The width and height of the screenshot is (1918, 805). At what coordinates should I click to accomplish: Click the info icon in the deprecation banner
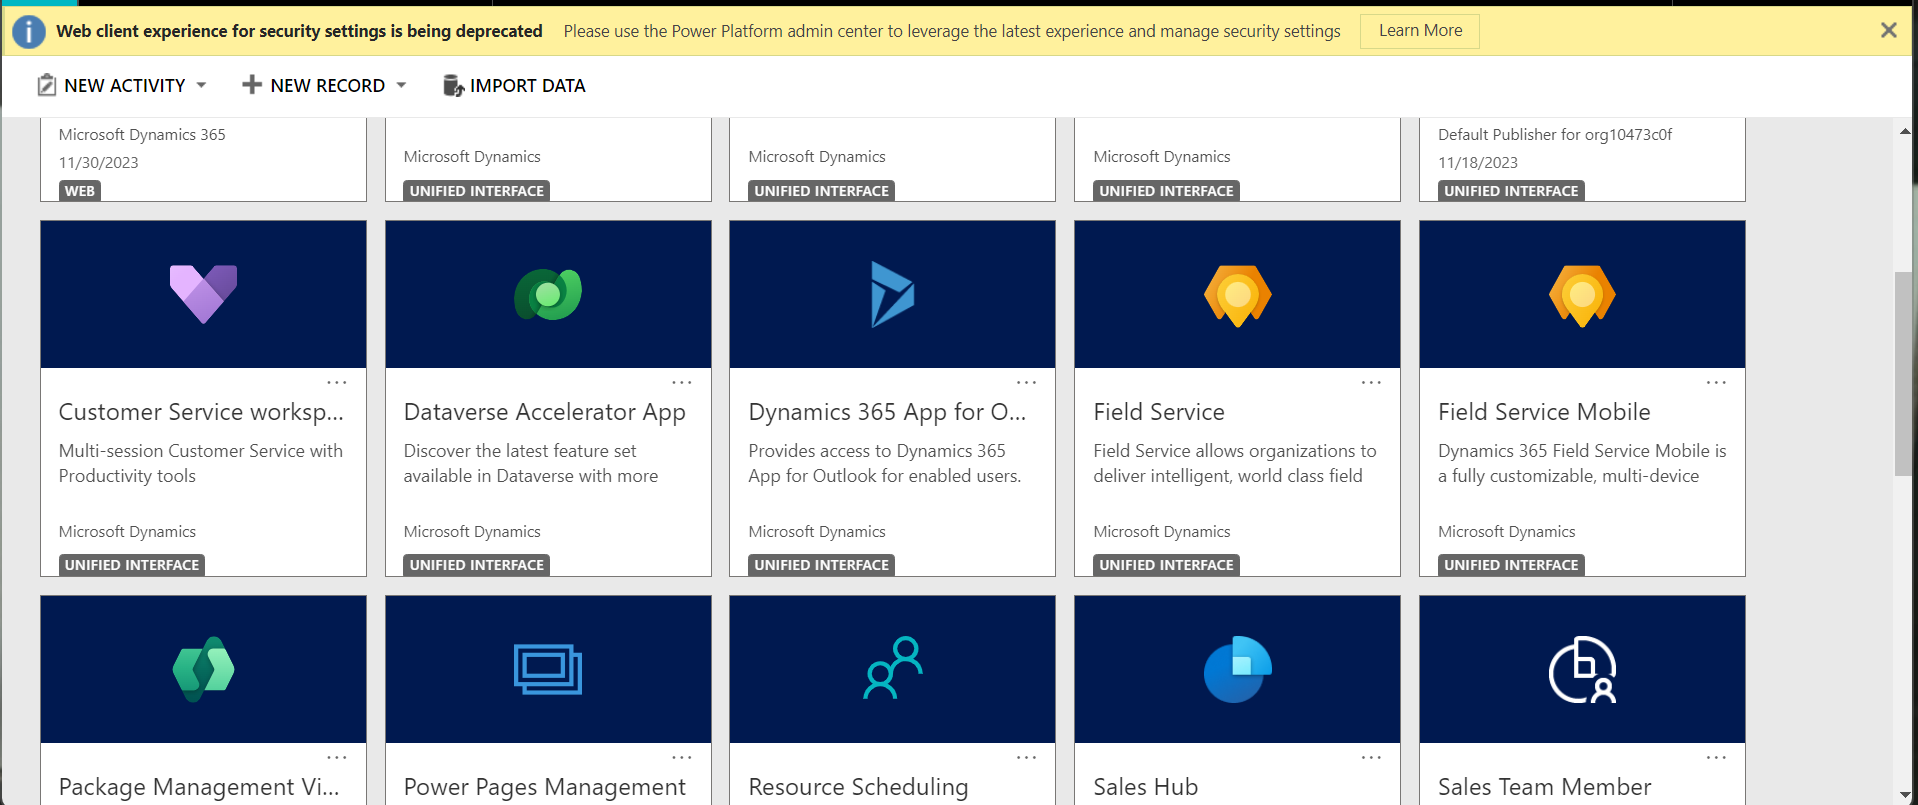point(29,32)
